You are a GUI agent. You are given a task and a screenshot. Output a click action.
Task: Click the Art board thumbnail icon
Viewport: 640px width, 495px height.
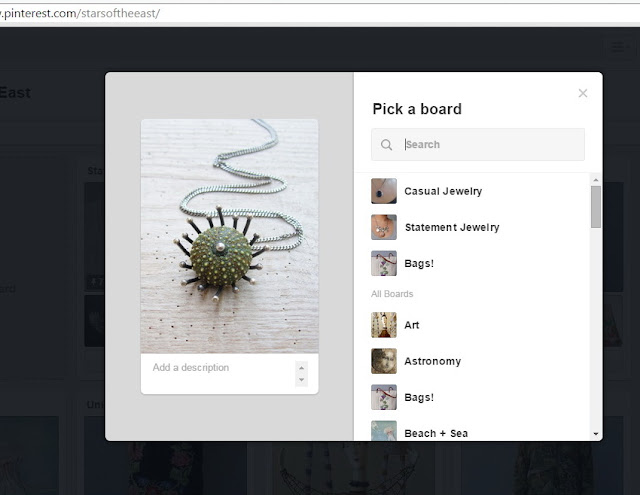[x=384, y=325]
